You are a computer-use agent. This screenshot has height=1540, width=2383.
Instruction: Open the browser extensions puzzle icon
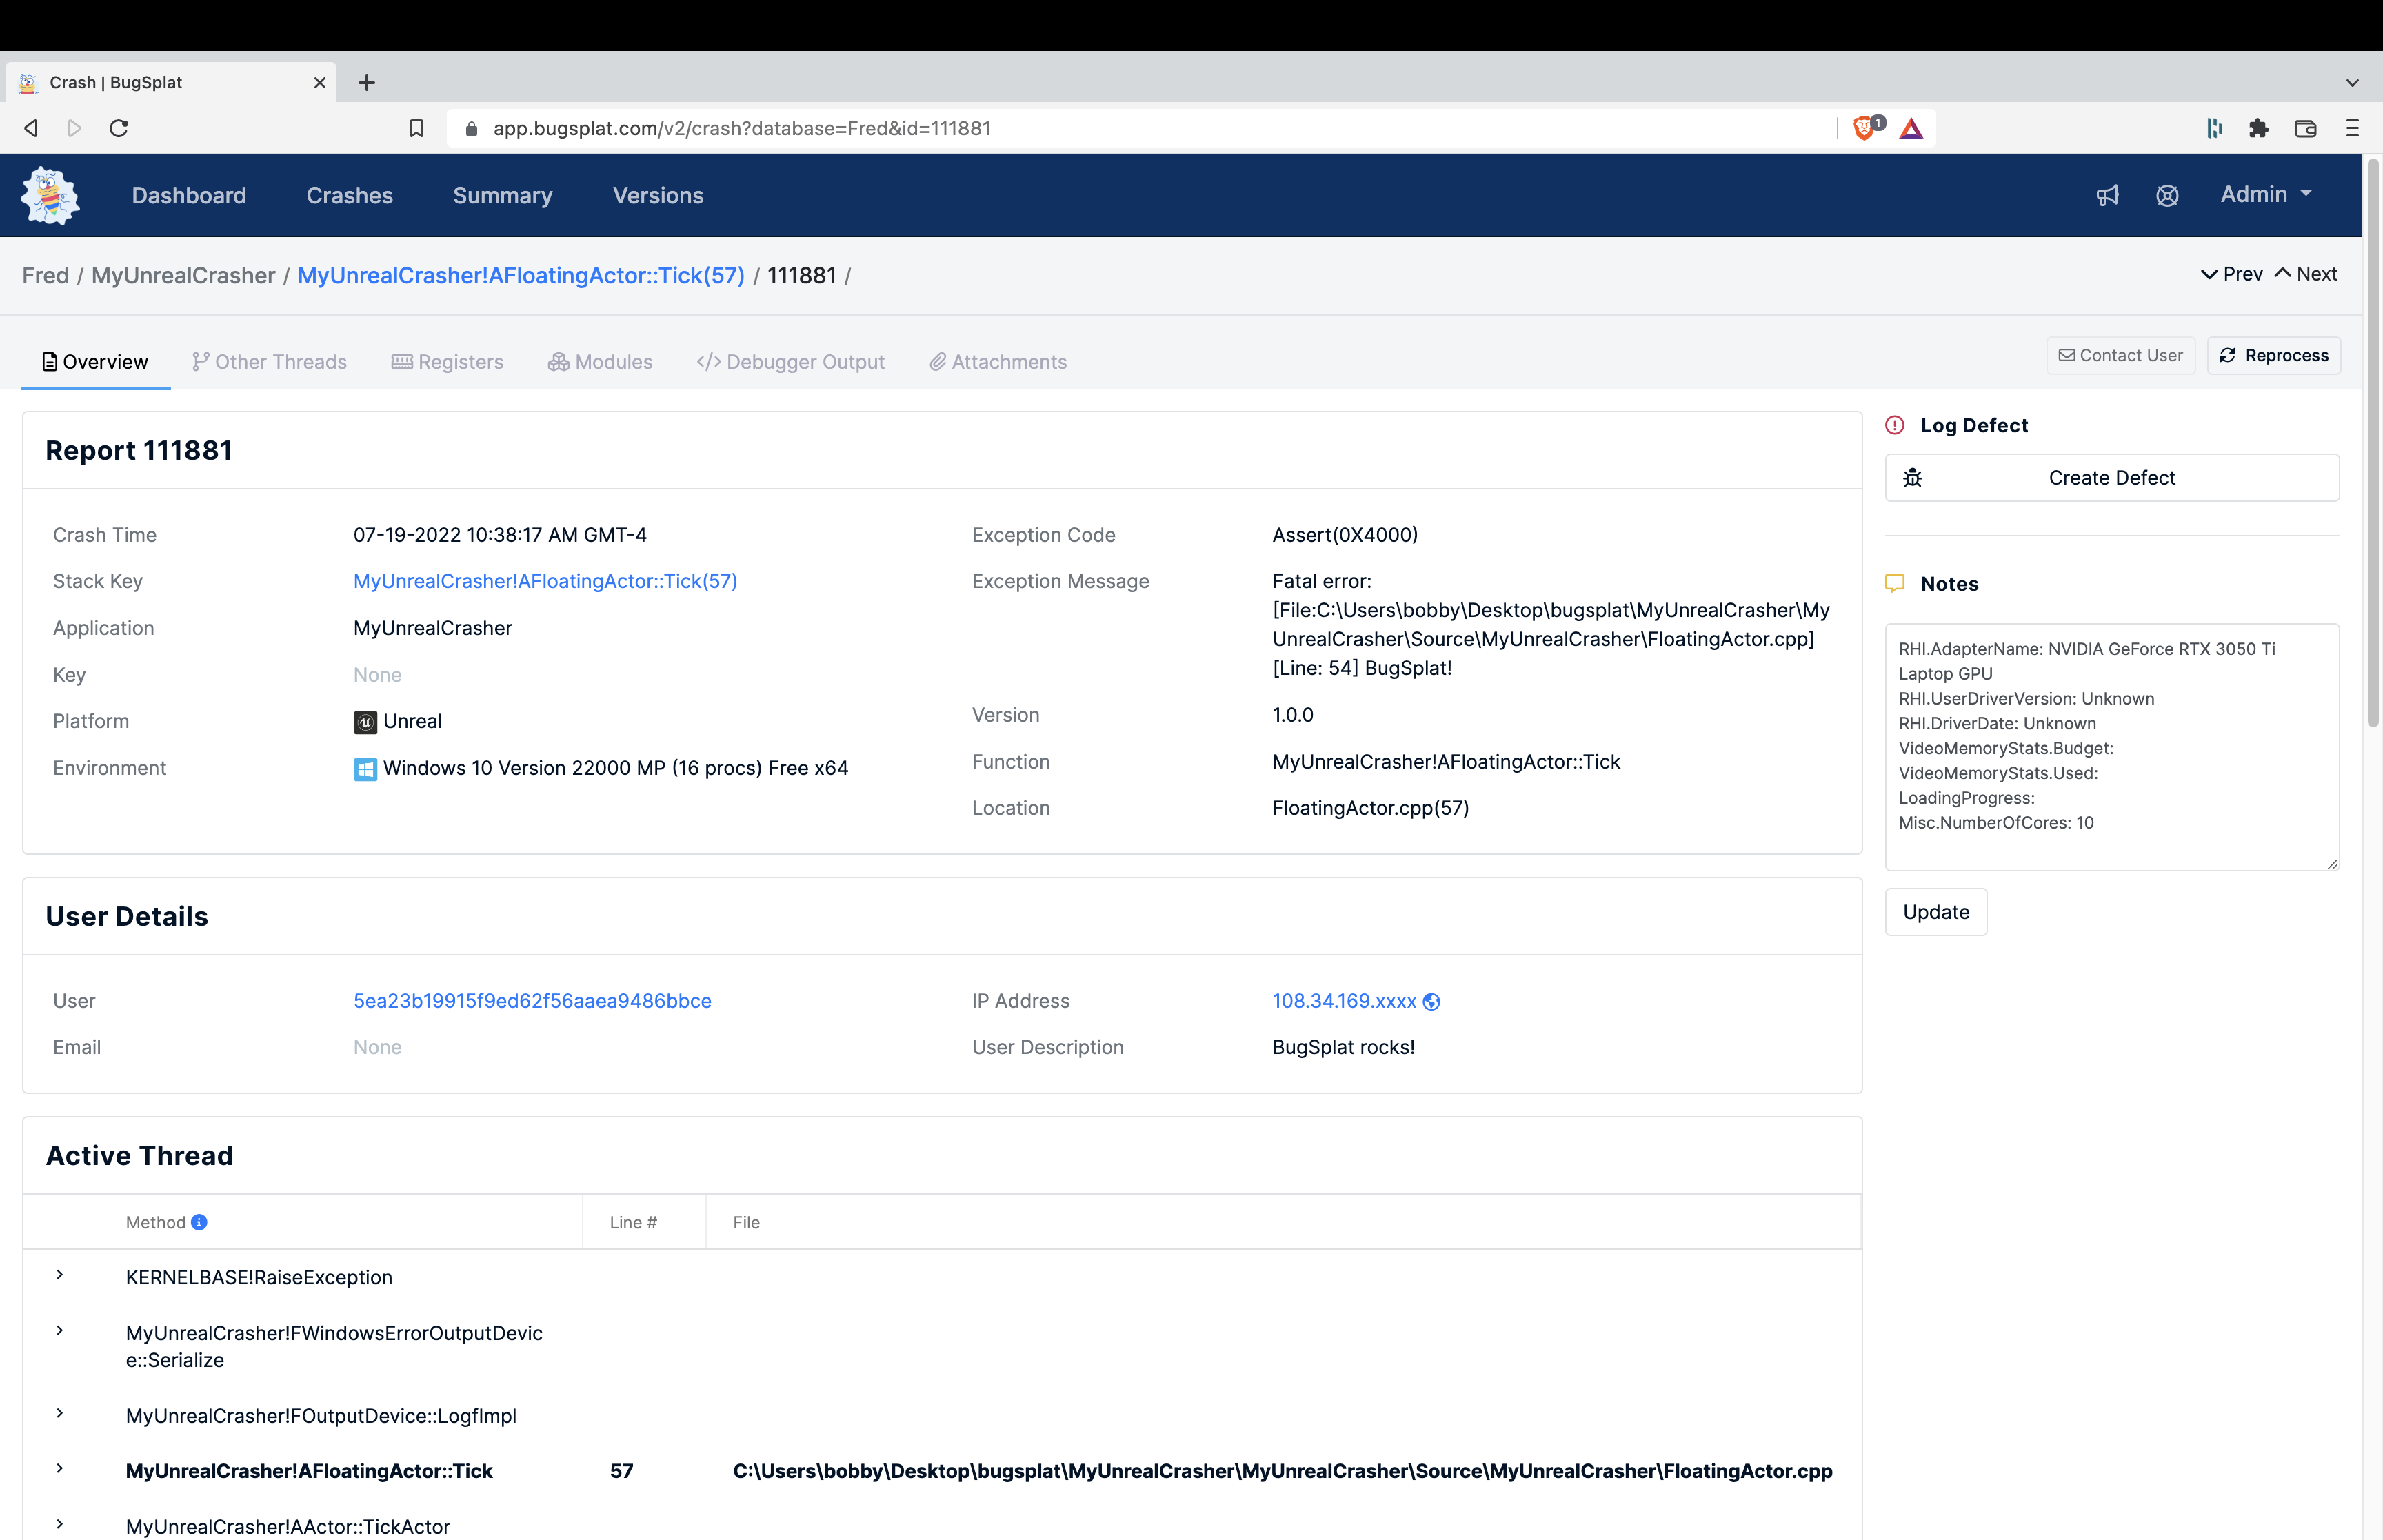tap(2258, 128)
